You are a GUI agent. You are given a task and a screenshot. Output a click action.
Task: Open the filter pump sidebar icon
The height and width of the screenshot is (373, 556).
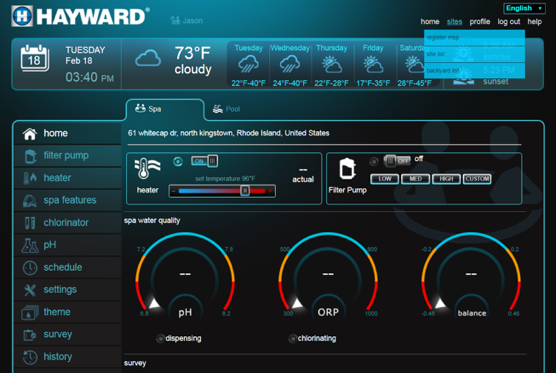tap(30, 156)
